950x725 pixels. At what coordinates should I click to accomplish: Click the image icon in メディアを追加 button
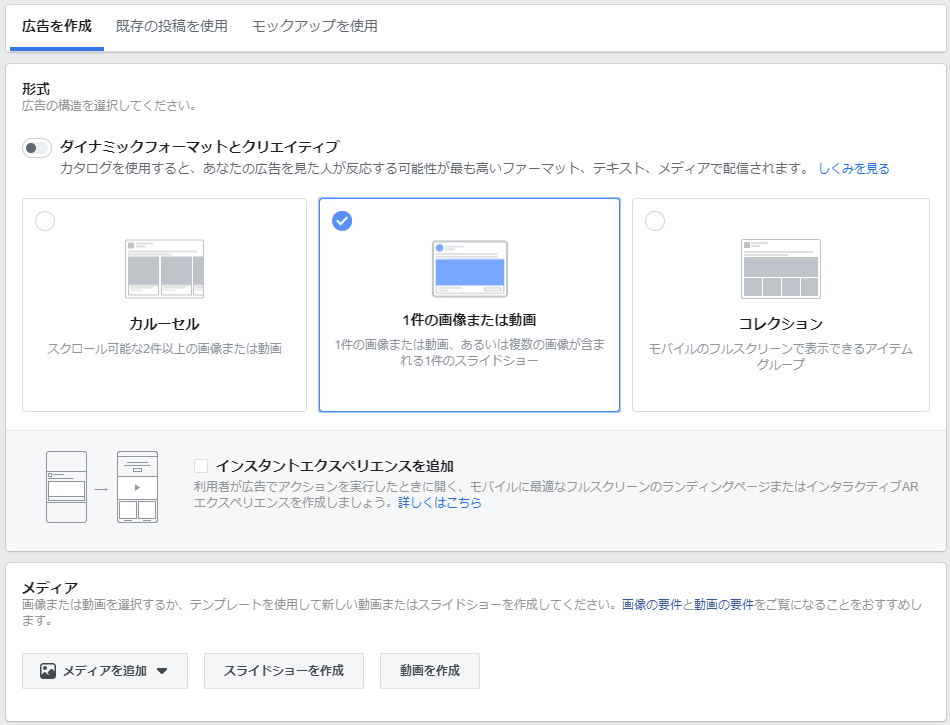pos(48,670)
